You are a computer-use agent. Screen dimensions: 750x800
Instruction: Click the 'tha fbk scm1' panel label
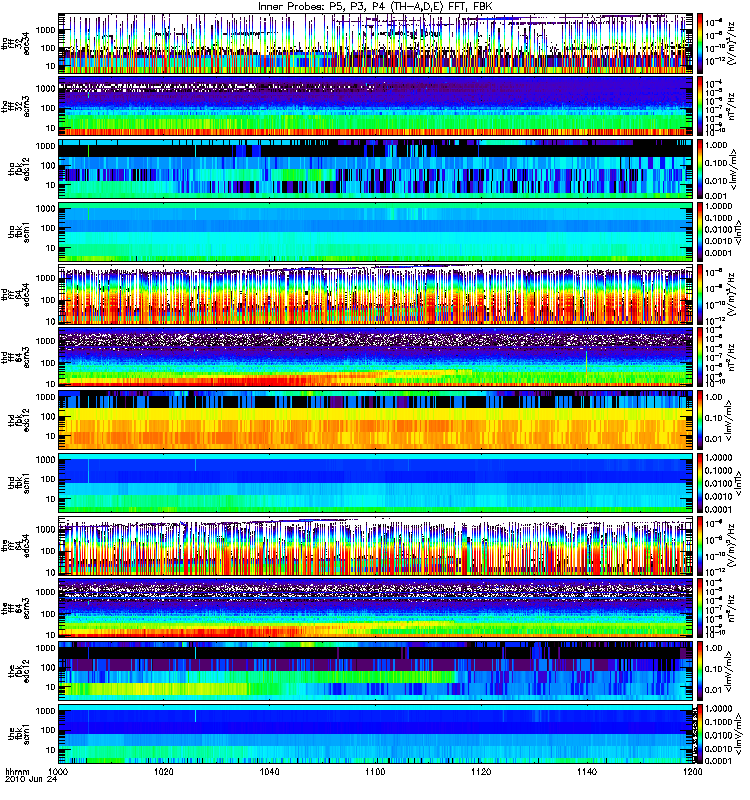click(19, 232)
